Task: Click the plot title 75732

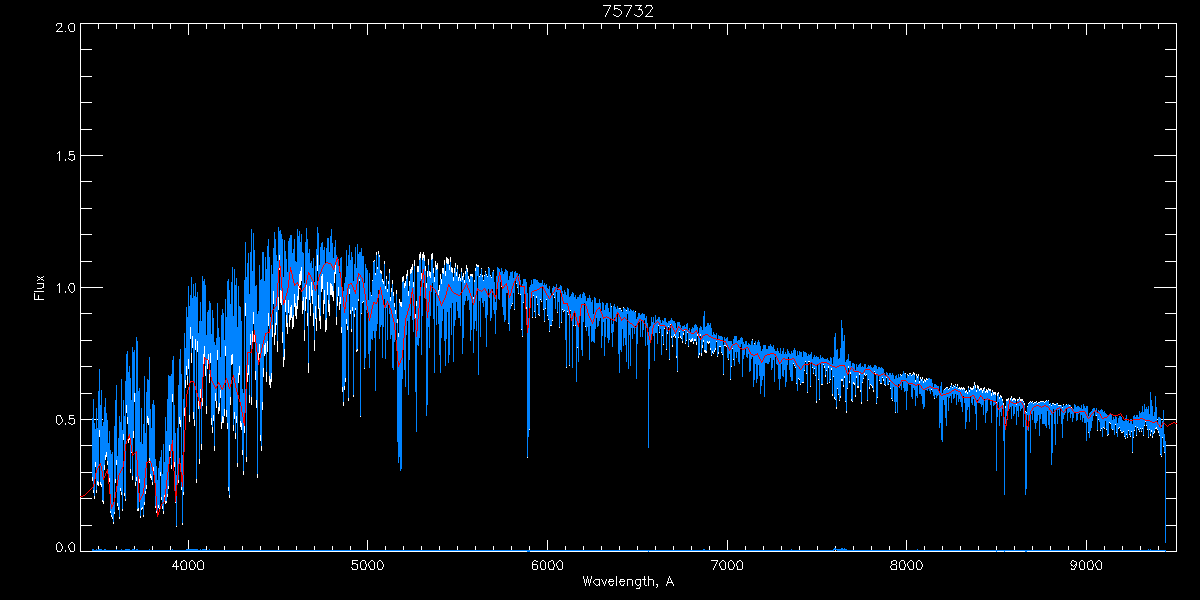Action: [627, 11]
